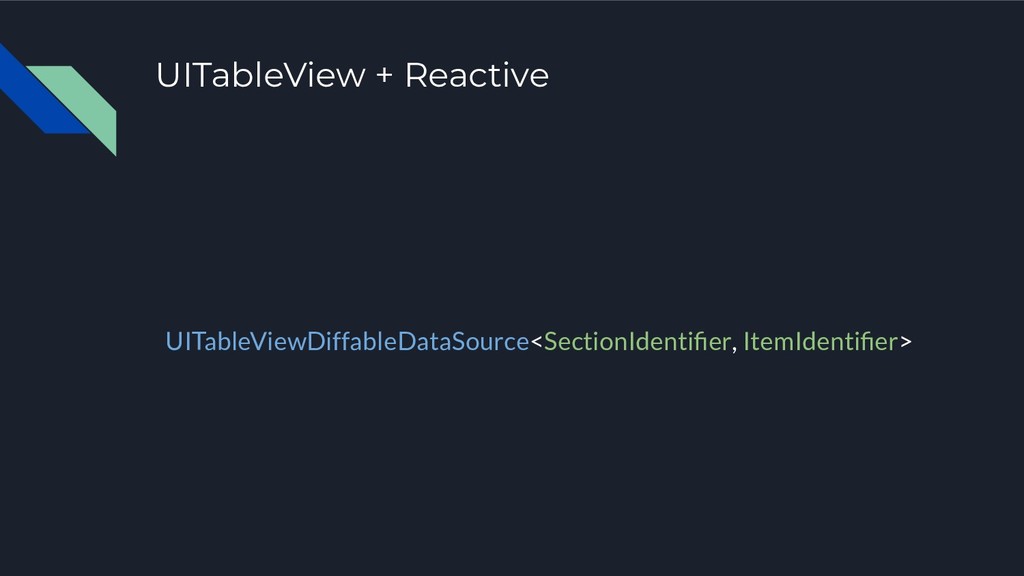Click the word Reactive in the title
The width and height of the screenshot is (1024, 576).
click(477, 75)
